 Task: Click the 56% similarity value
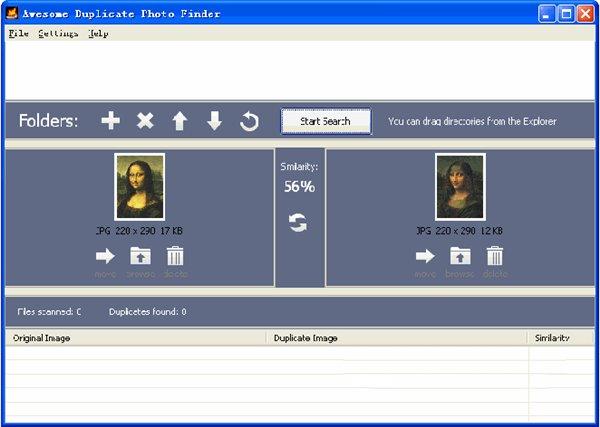(300, 187)
